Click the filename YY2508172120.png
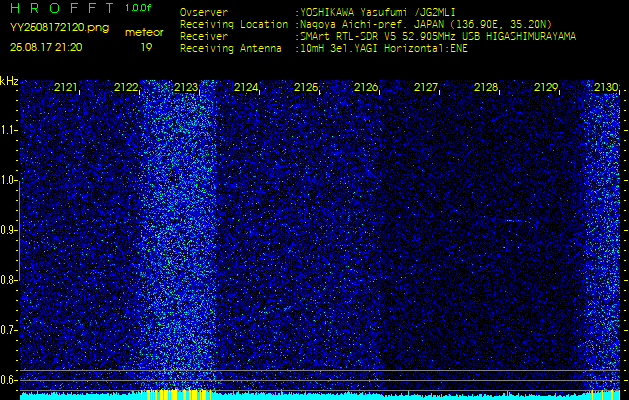 (59, 28)
